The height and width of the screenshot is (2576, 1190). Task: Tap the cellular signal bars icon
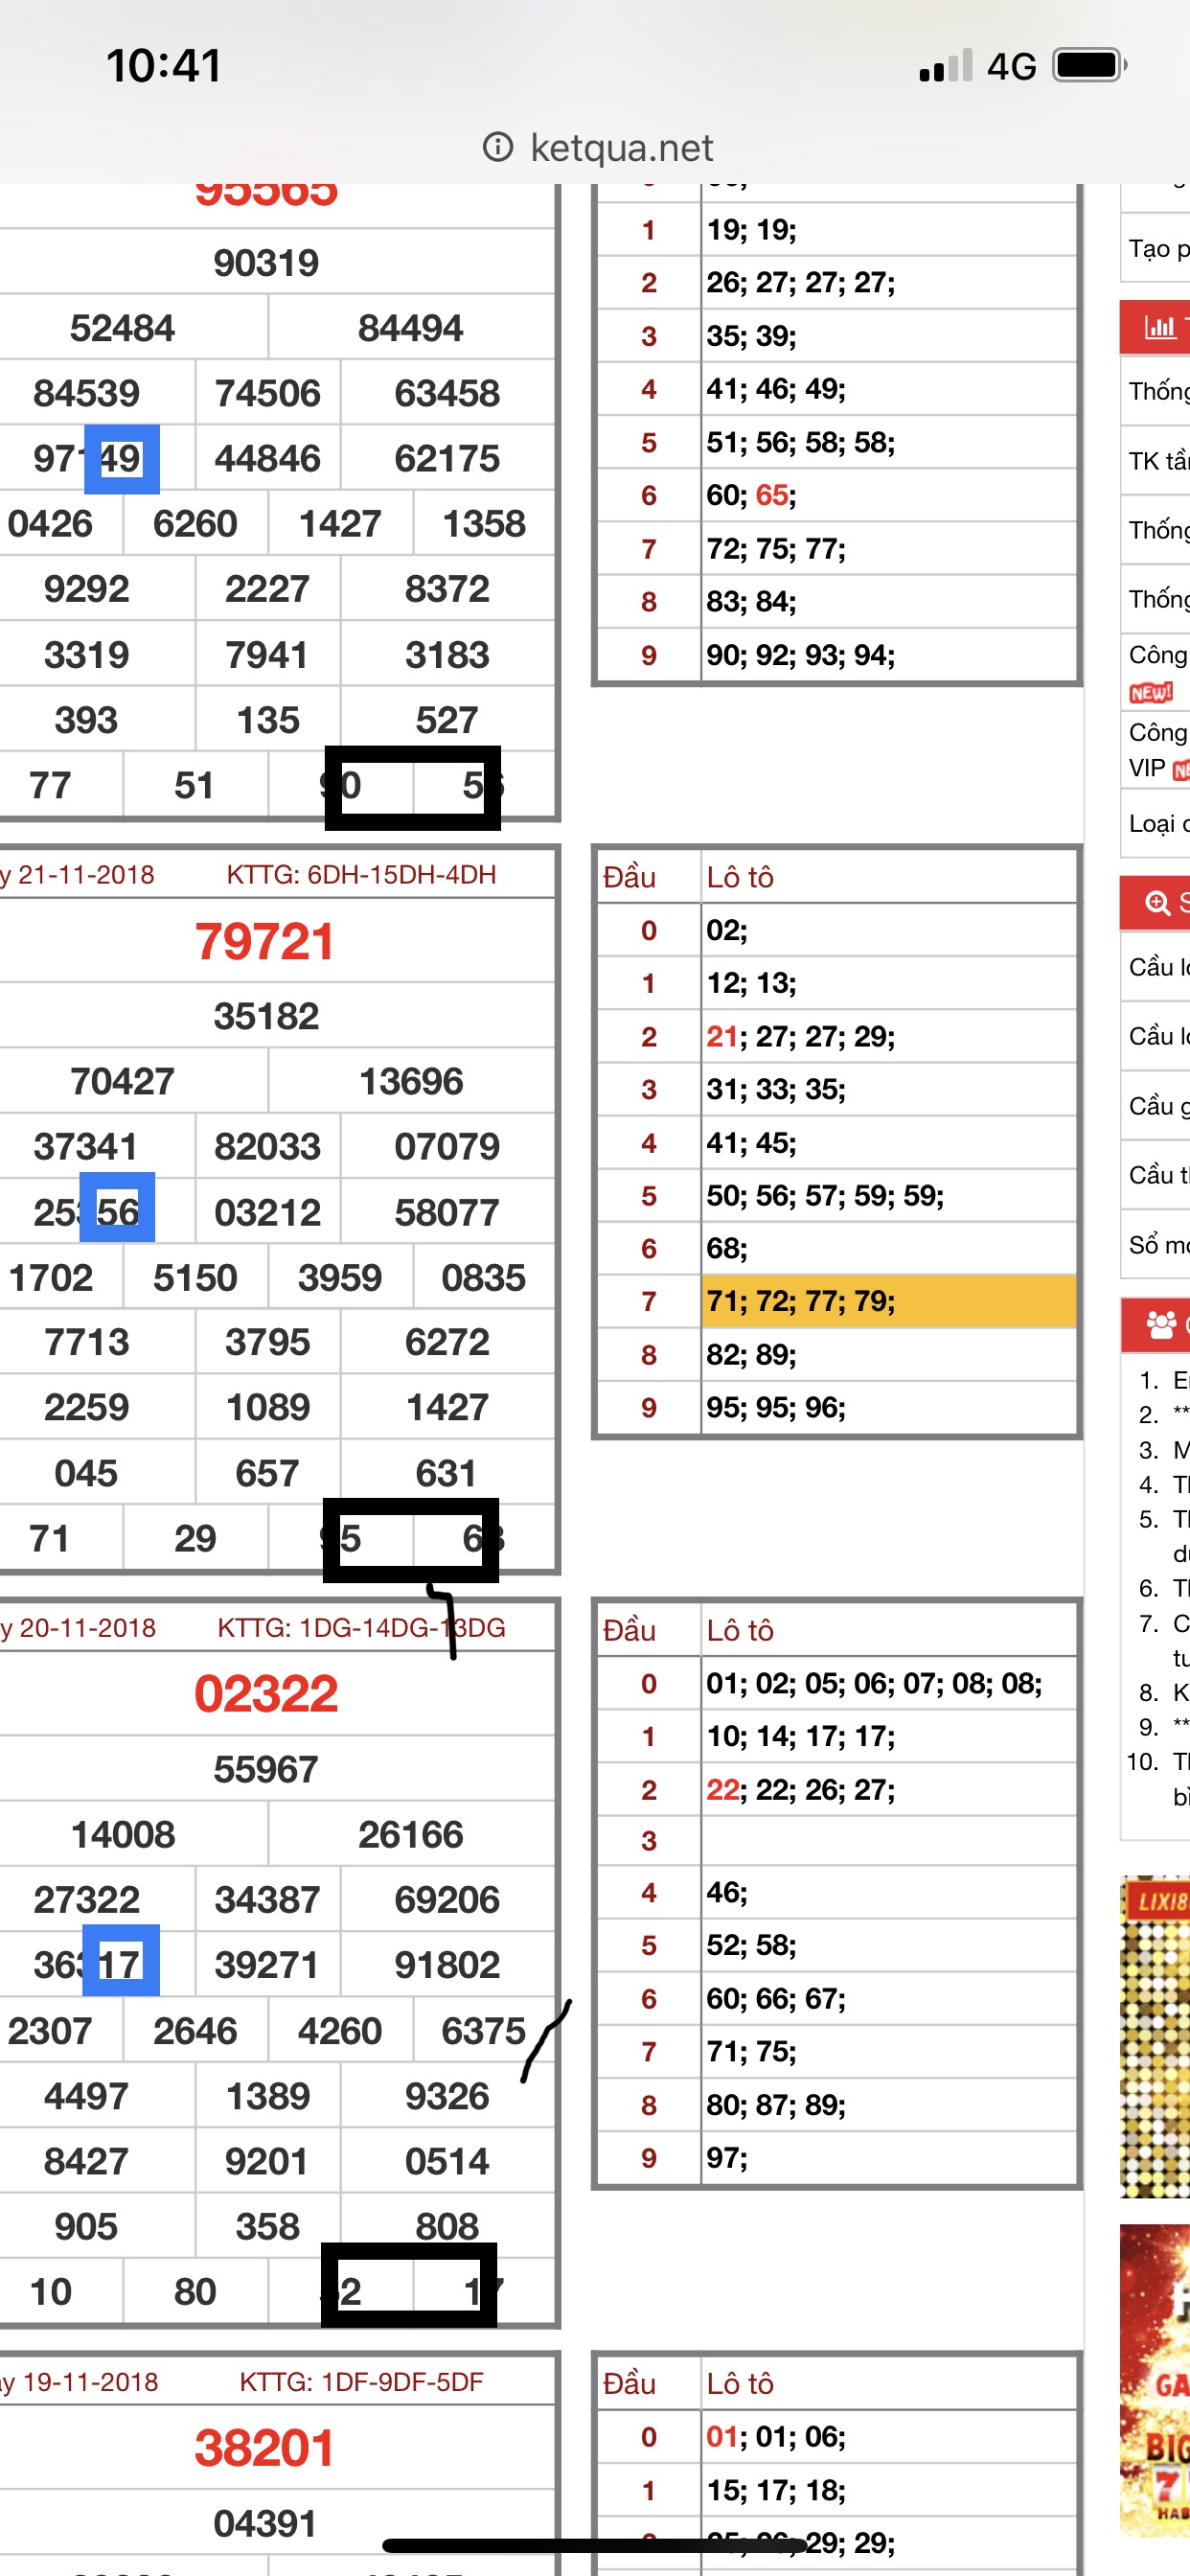tap(945, 66)
